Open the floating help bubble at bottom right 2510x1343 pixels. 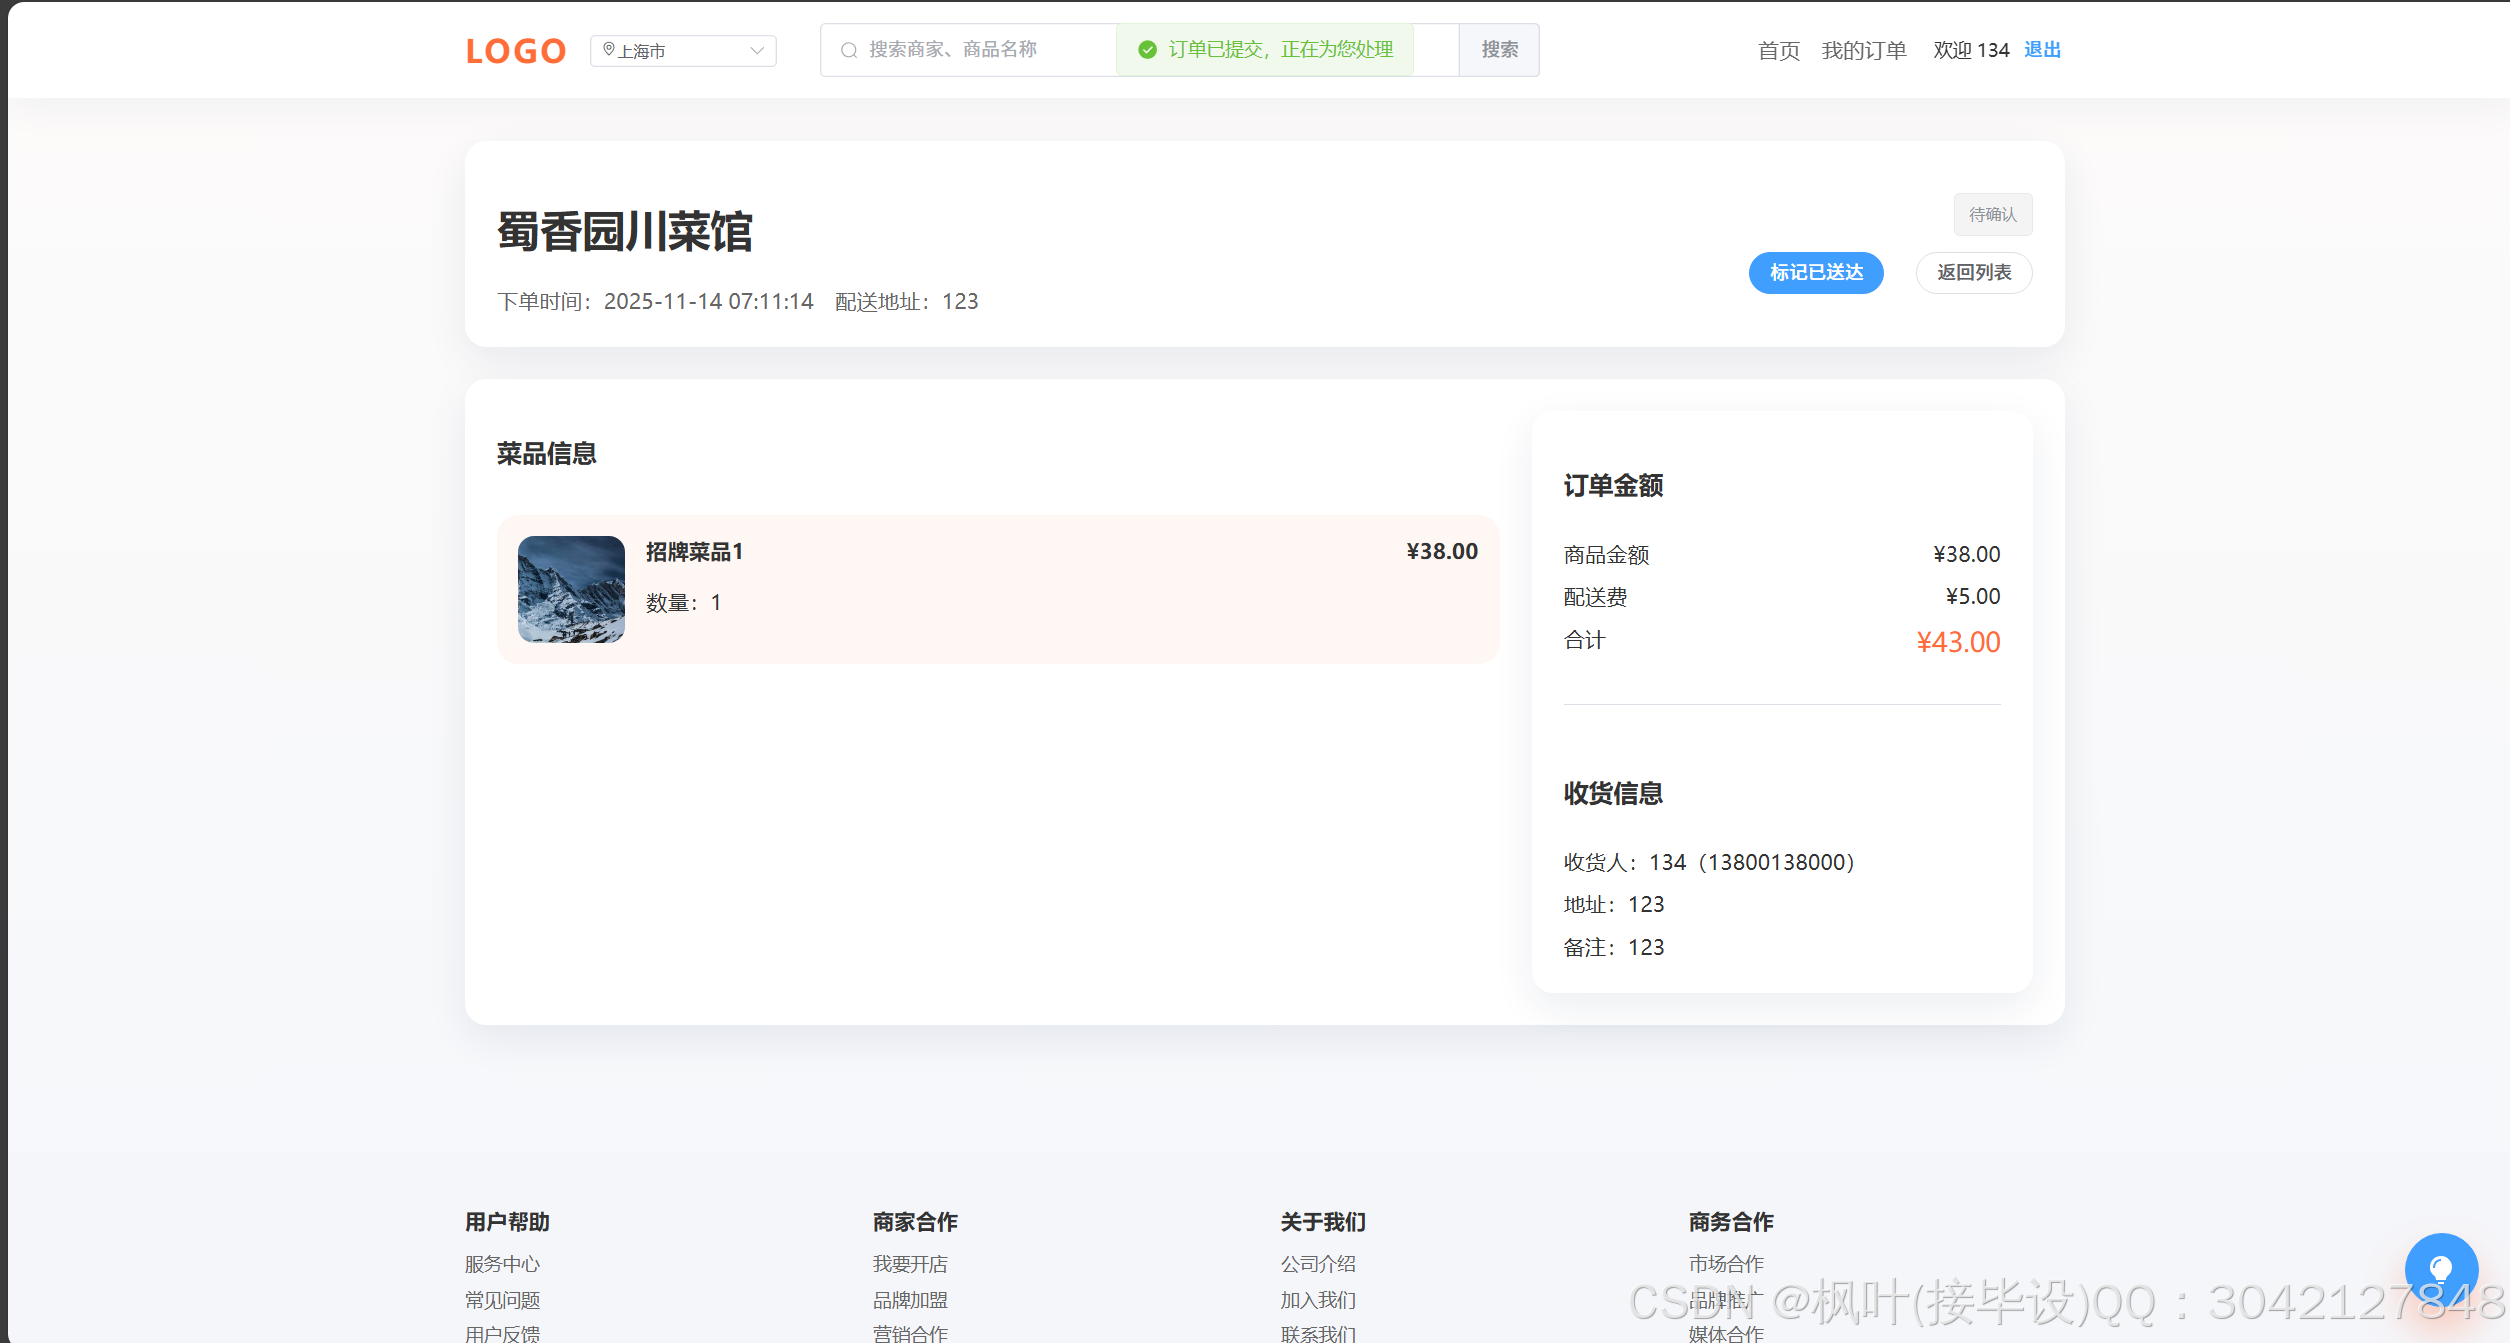pyautogui.click(x=2441, y=1268)
